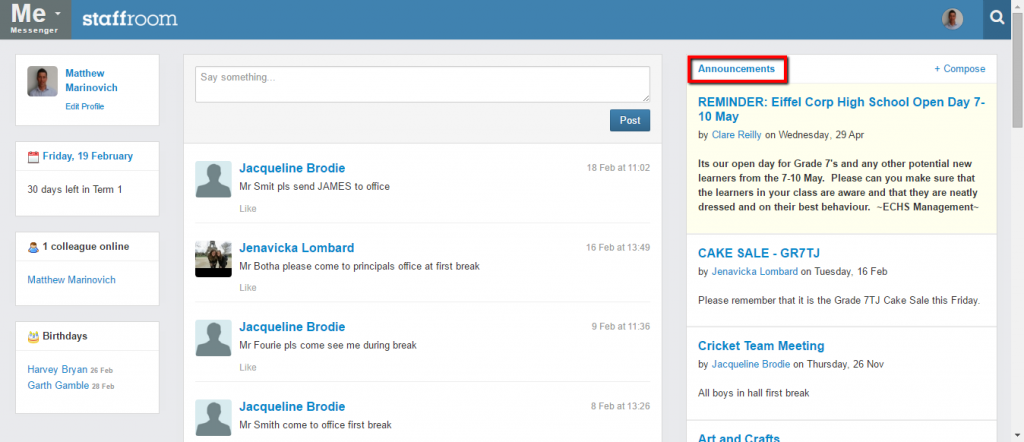
Task: Click Edit Profile link
Action: (x=84, y=106)
